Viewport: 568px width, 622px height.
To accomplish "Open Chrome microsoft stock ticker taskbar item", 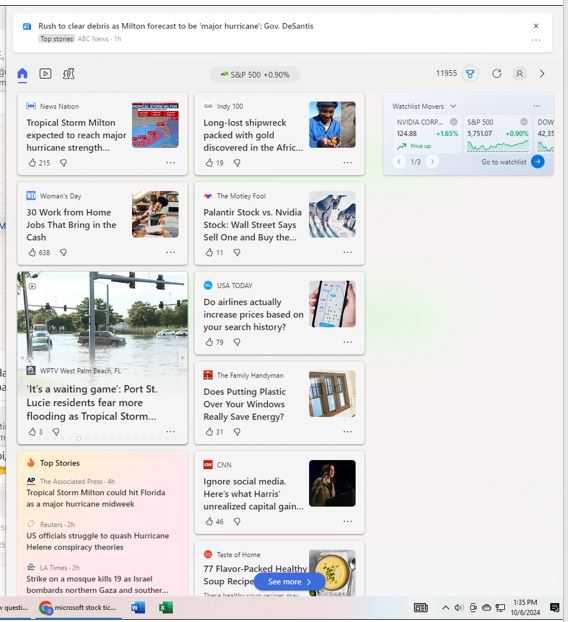I will coord(78,608).
